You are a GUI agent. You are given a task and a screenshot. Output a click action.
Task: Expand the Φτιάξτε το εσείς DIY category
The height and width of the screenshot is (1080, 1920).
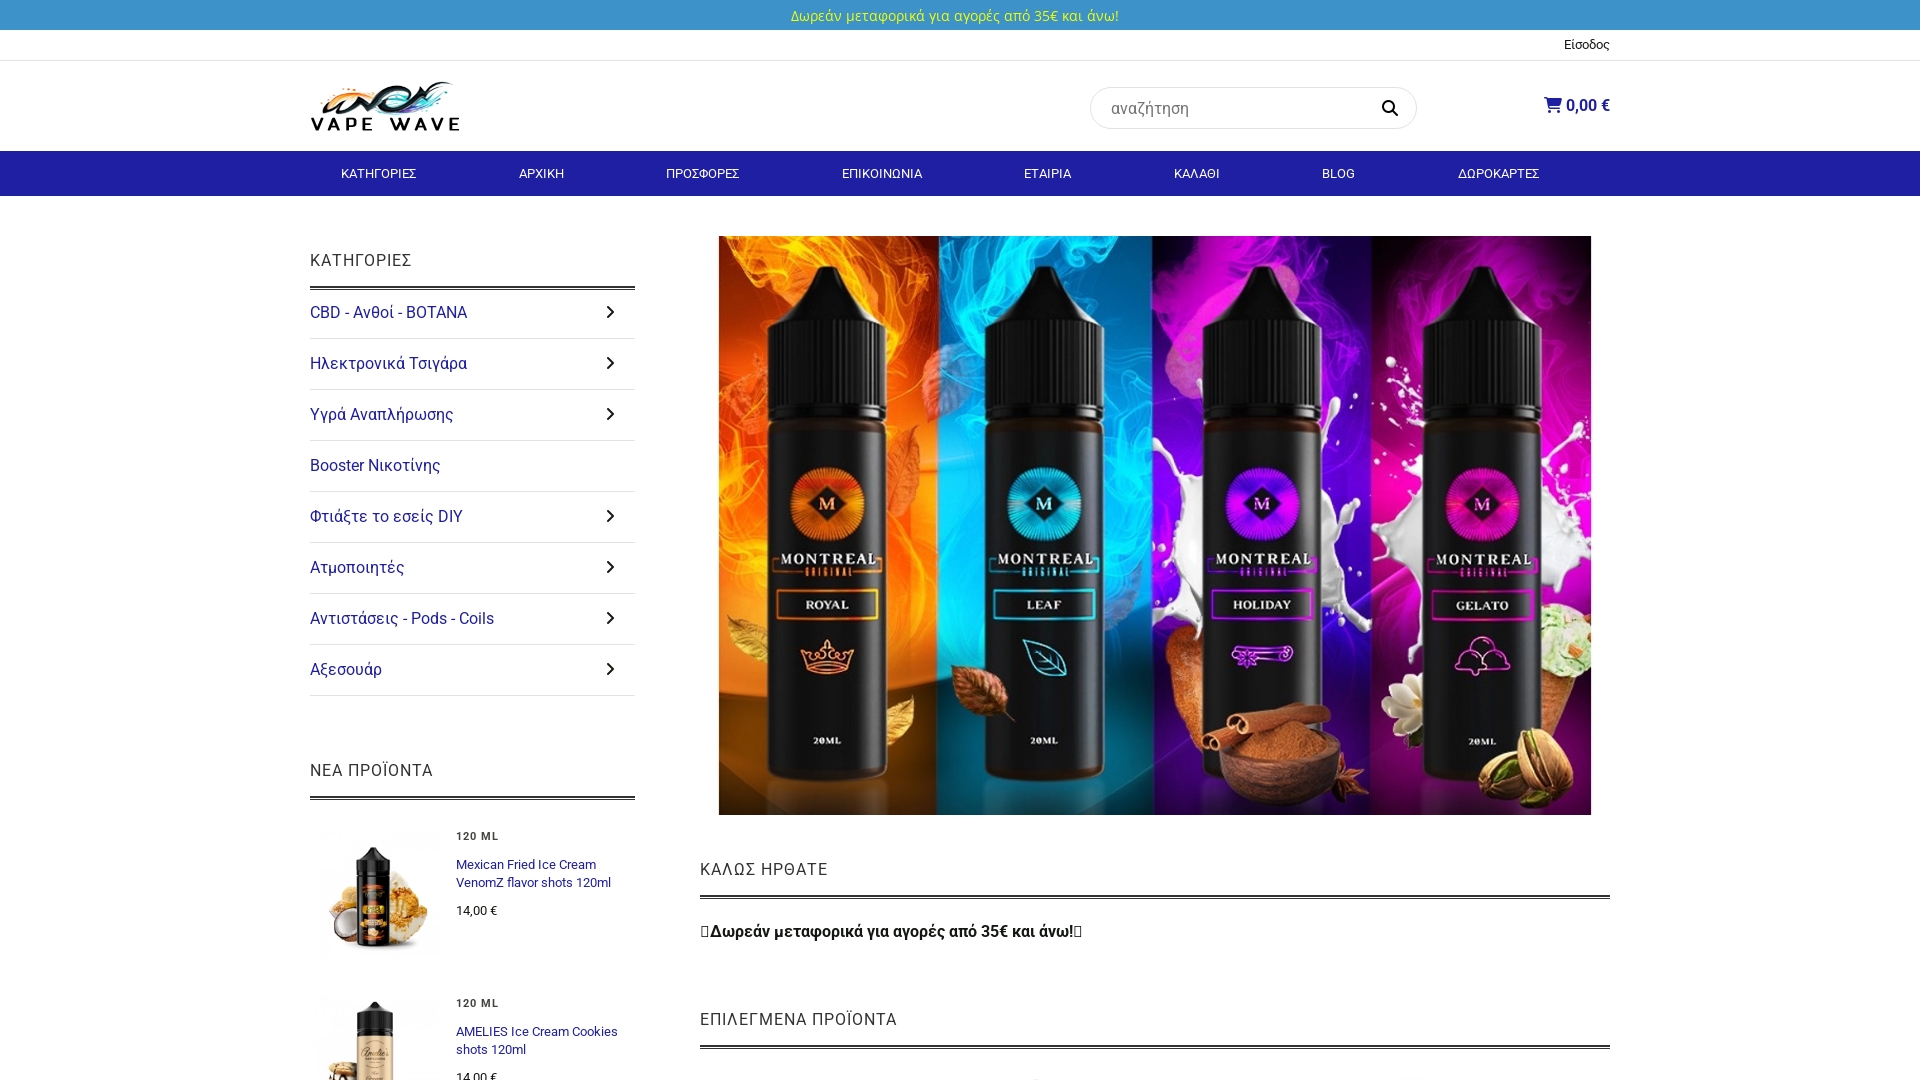coord(610,516)
